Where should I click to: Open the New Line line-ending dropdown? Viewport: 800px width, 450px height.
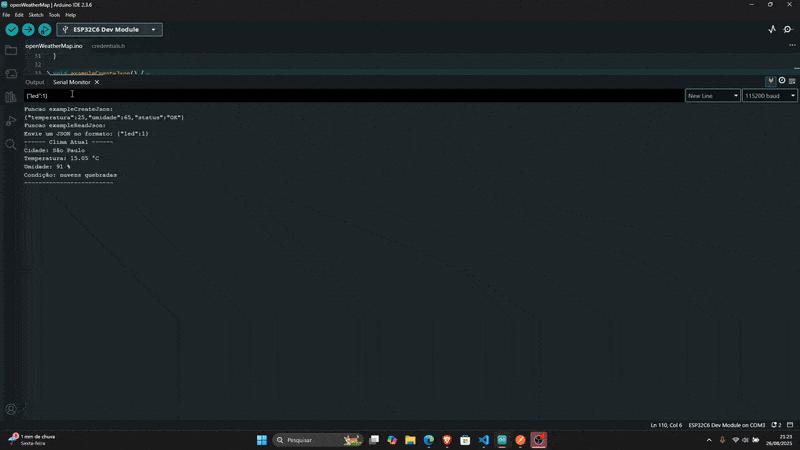pos(712,96)
